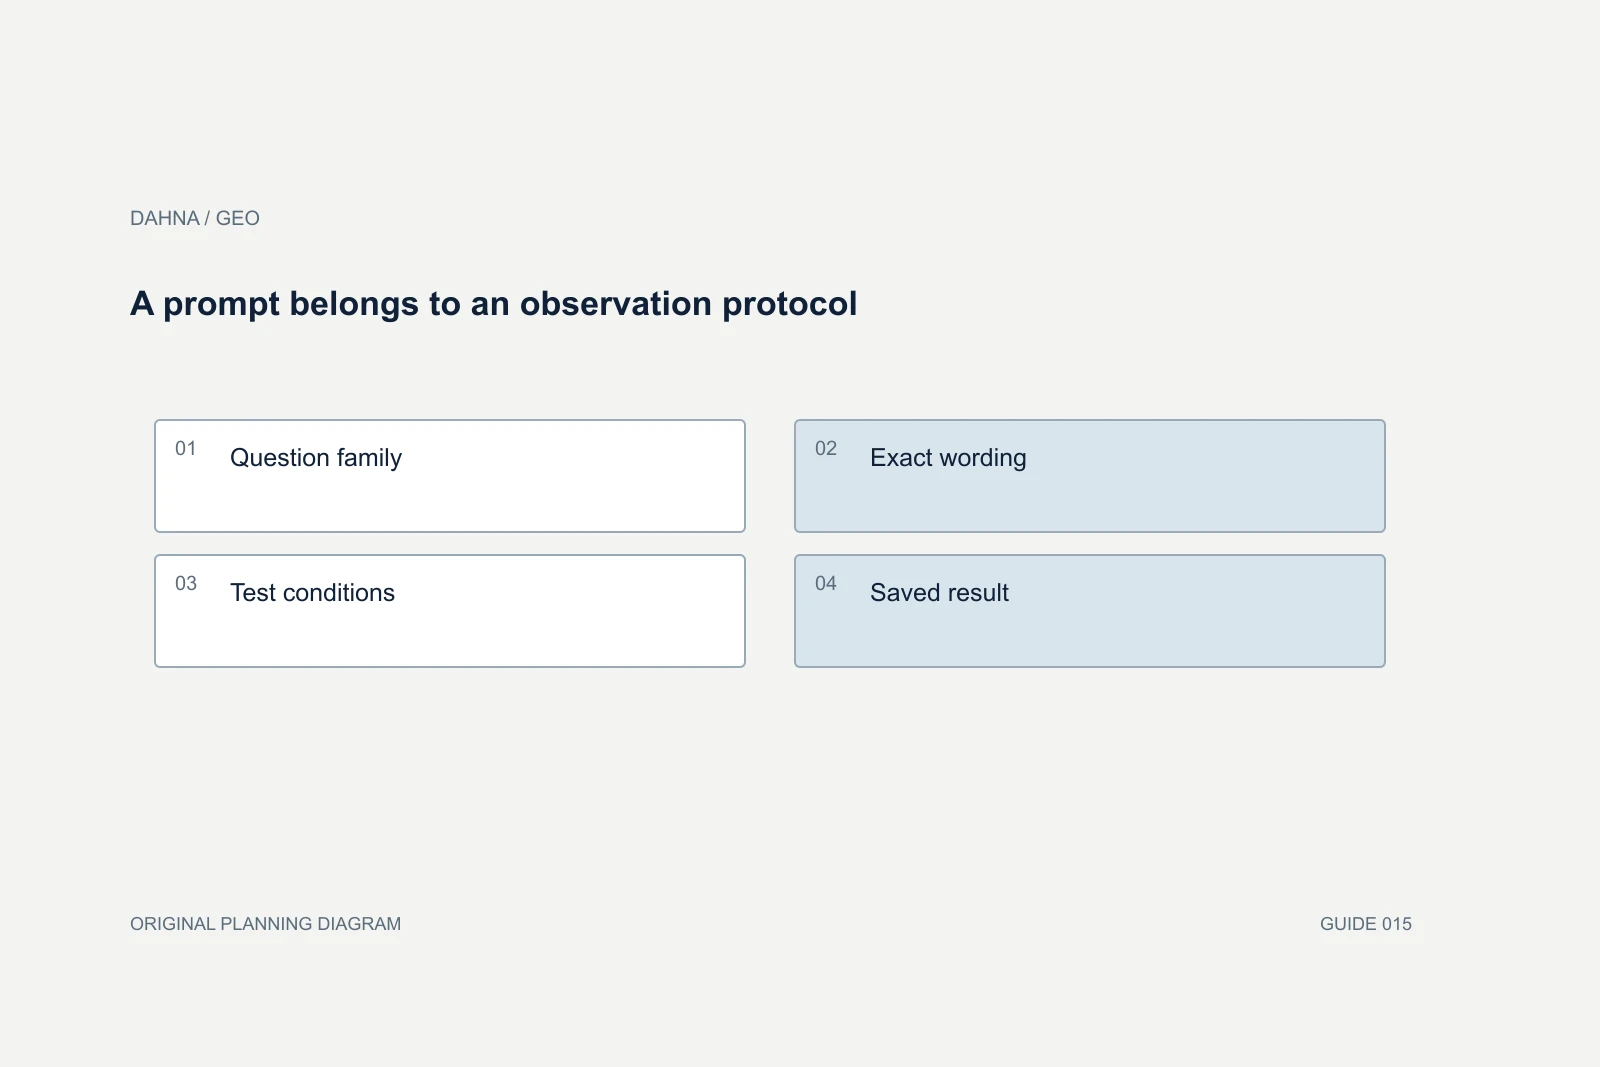Click the ORIGINAL PLANNING DIAGRAM footer text
Image resolution: width=1600 pixels, height=1067 pixels.
point(266,924)
